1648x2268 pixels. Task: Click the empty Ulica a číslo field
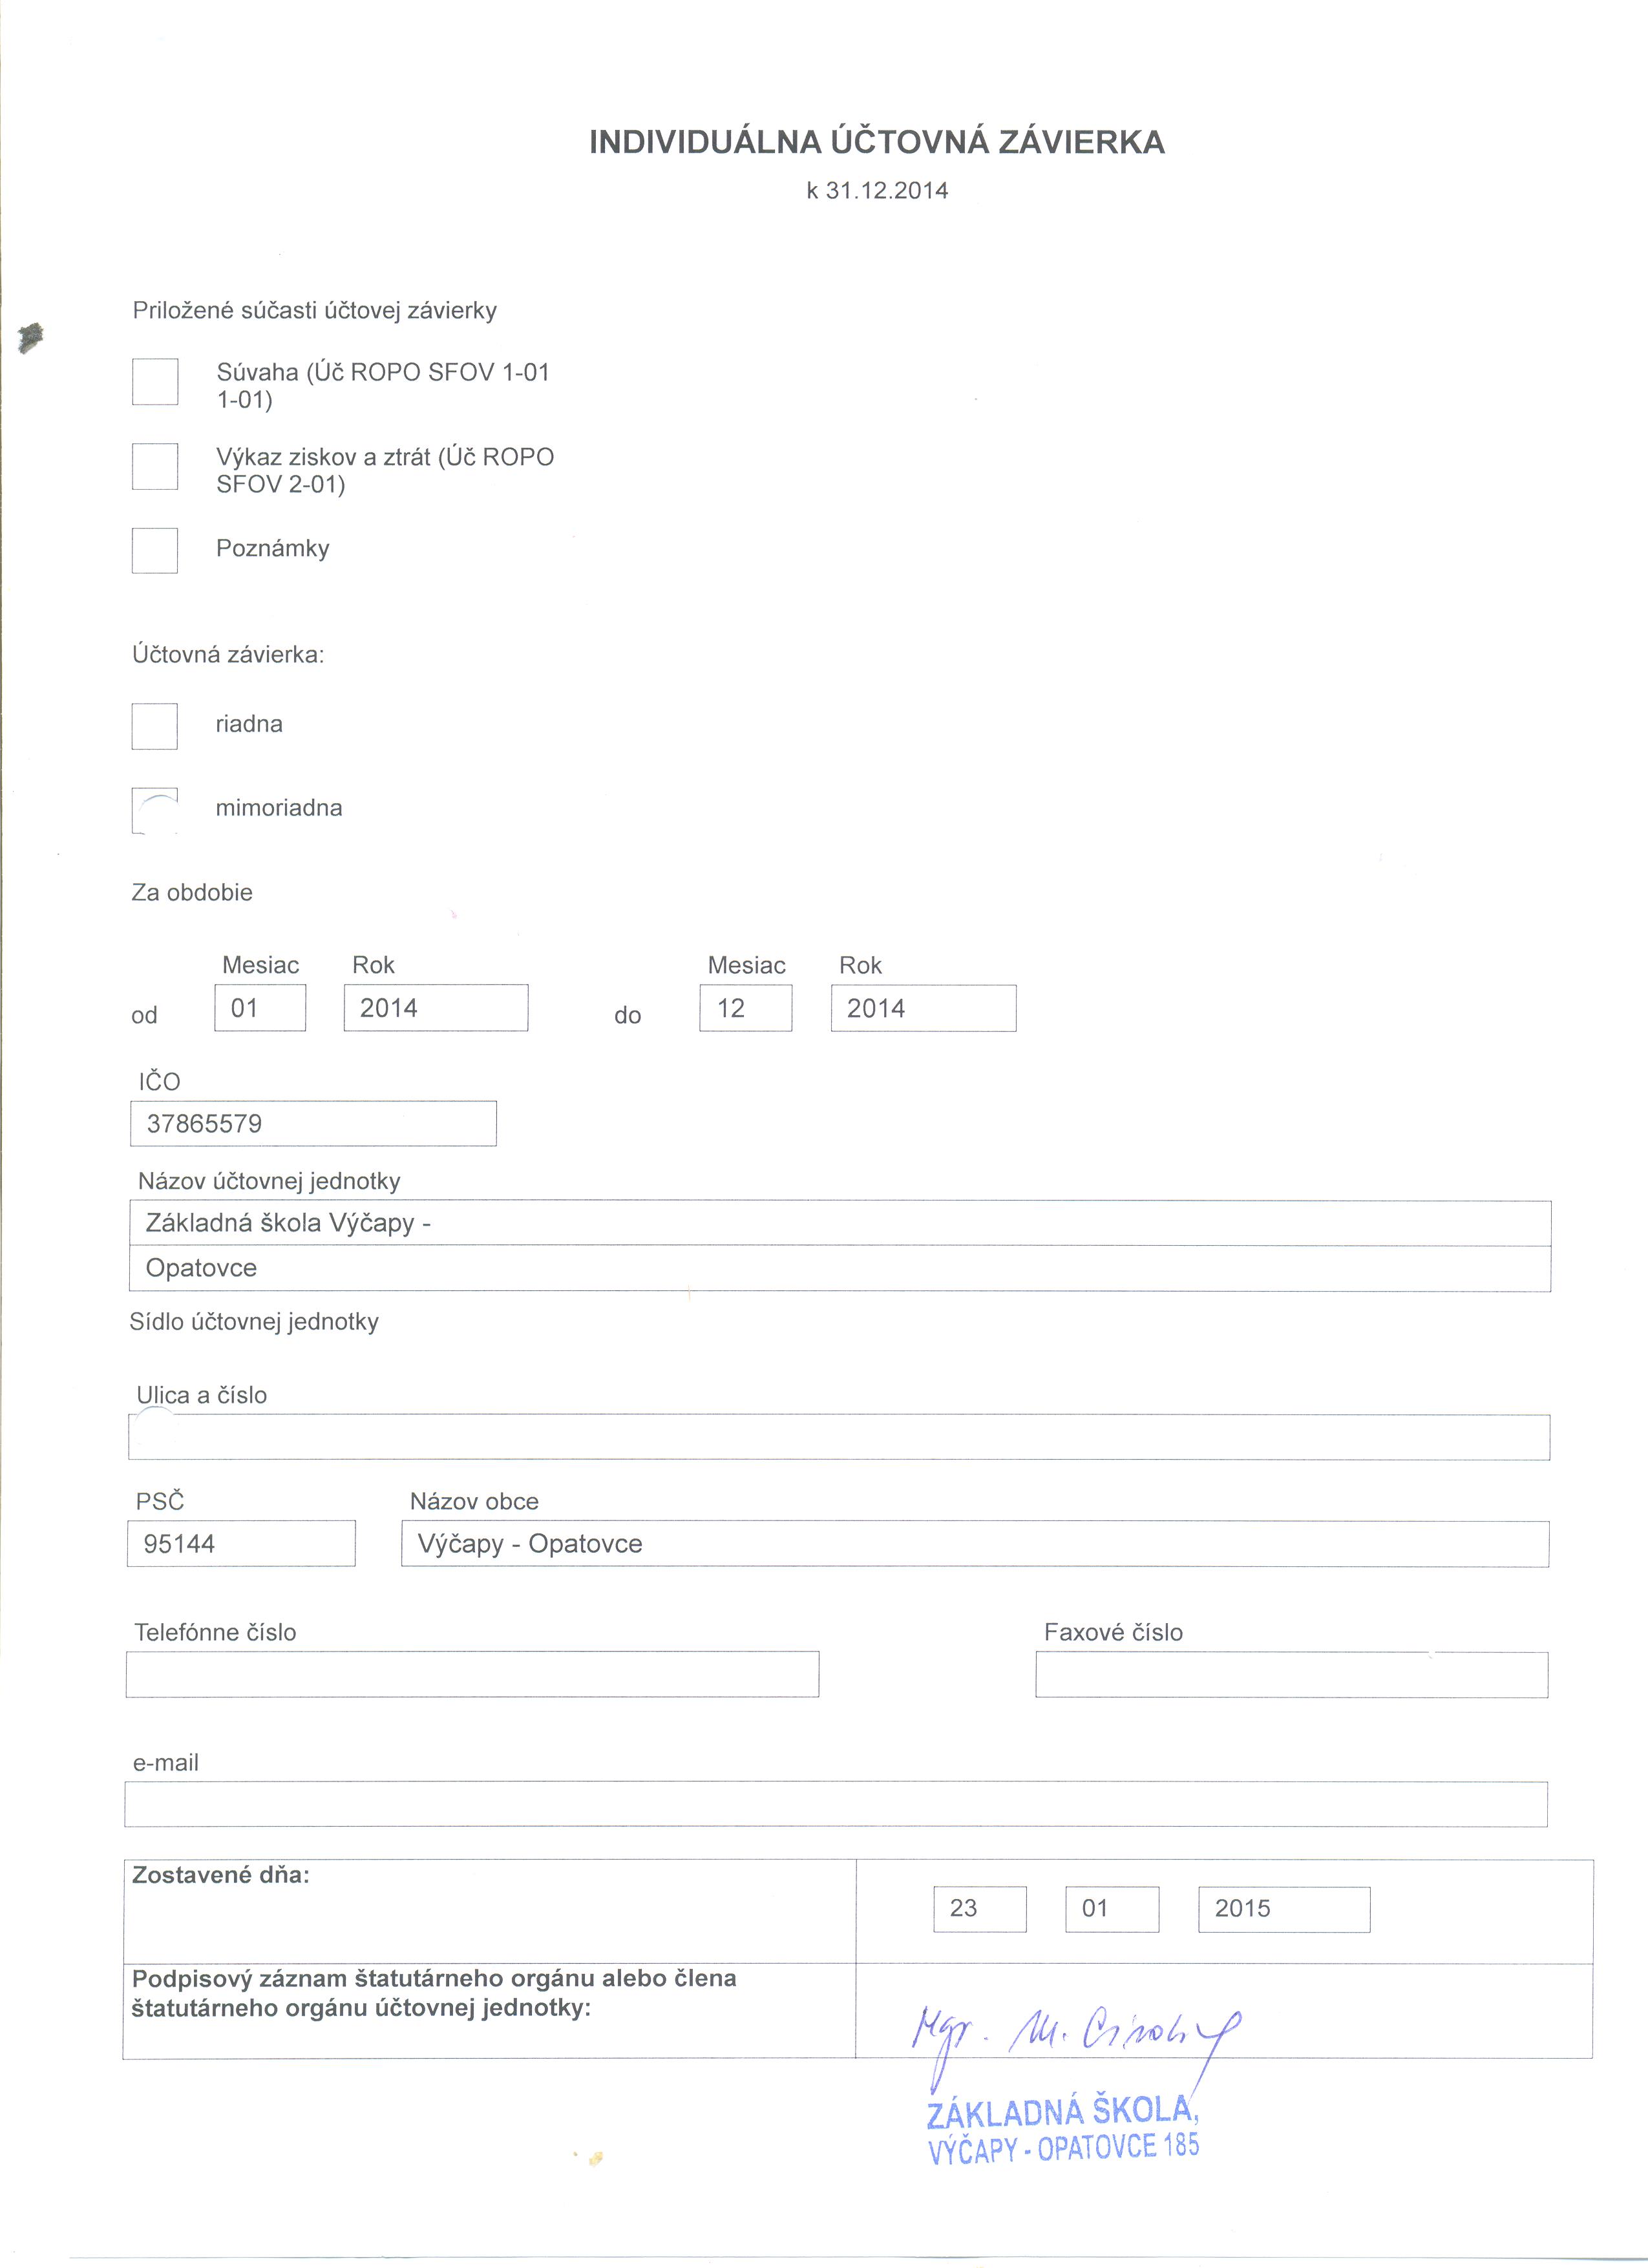point(840,1437)
